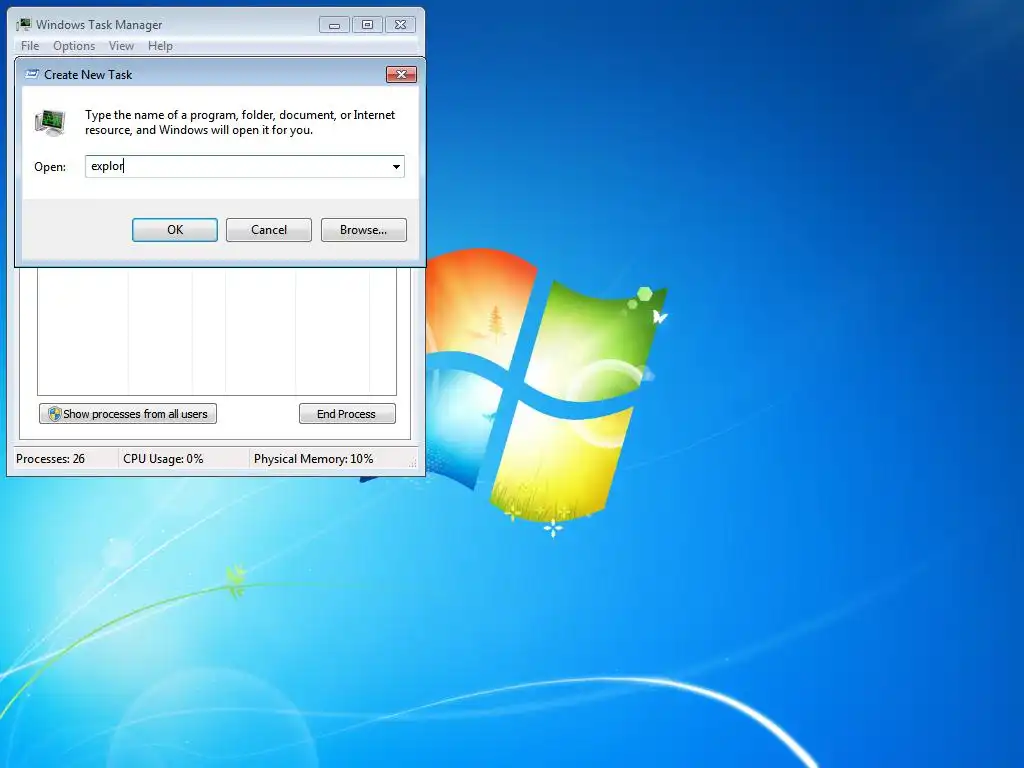The height and width of the screenshot is (768, 1024).
Task: Click the Task Manager title bar icon
Action: [x=24, y=24]
